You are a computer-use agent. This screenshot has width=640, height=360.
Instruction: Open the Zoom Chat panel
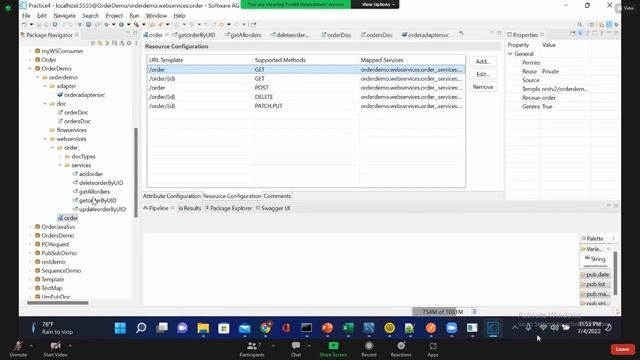pos(296,349)
